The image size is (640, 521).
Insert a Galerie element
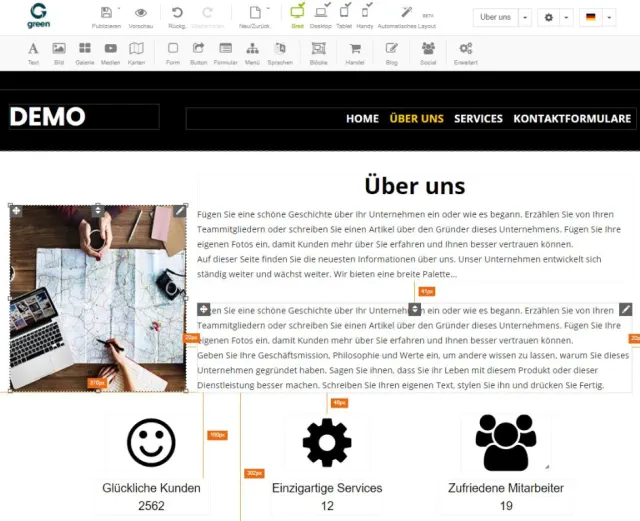pyautogui.click(x=84, y=49)
